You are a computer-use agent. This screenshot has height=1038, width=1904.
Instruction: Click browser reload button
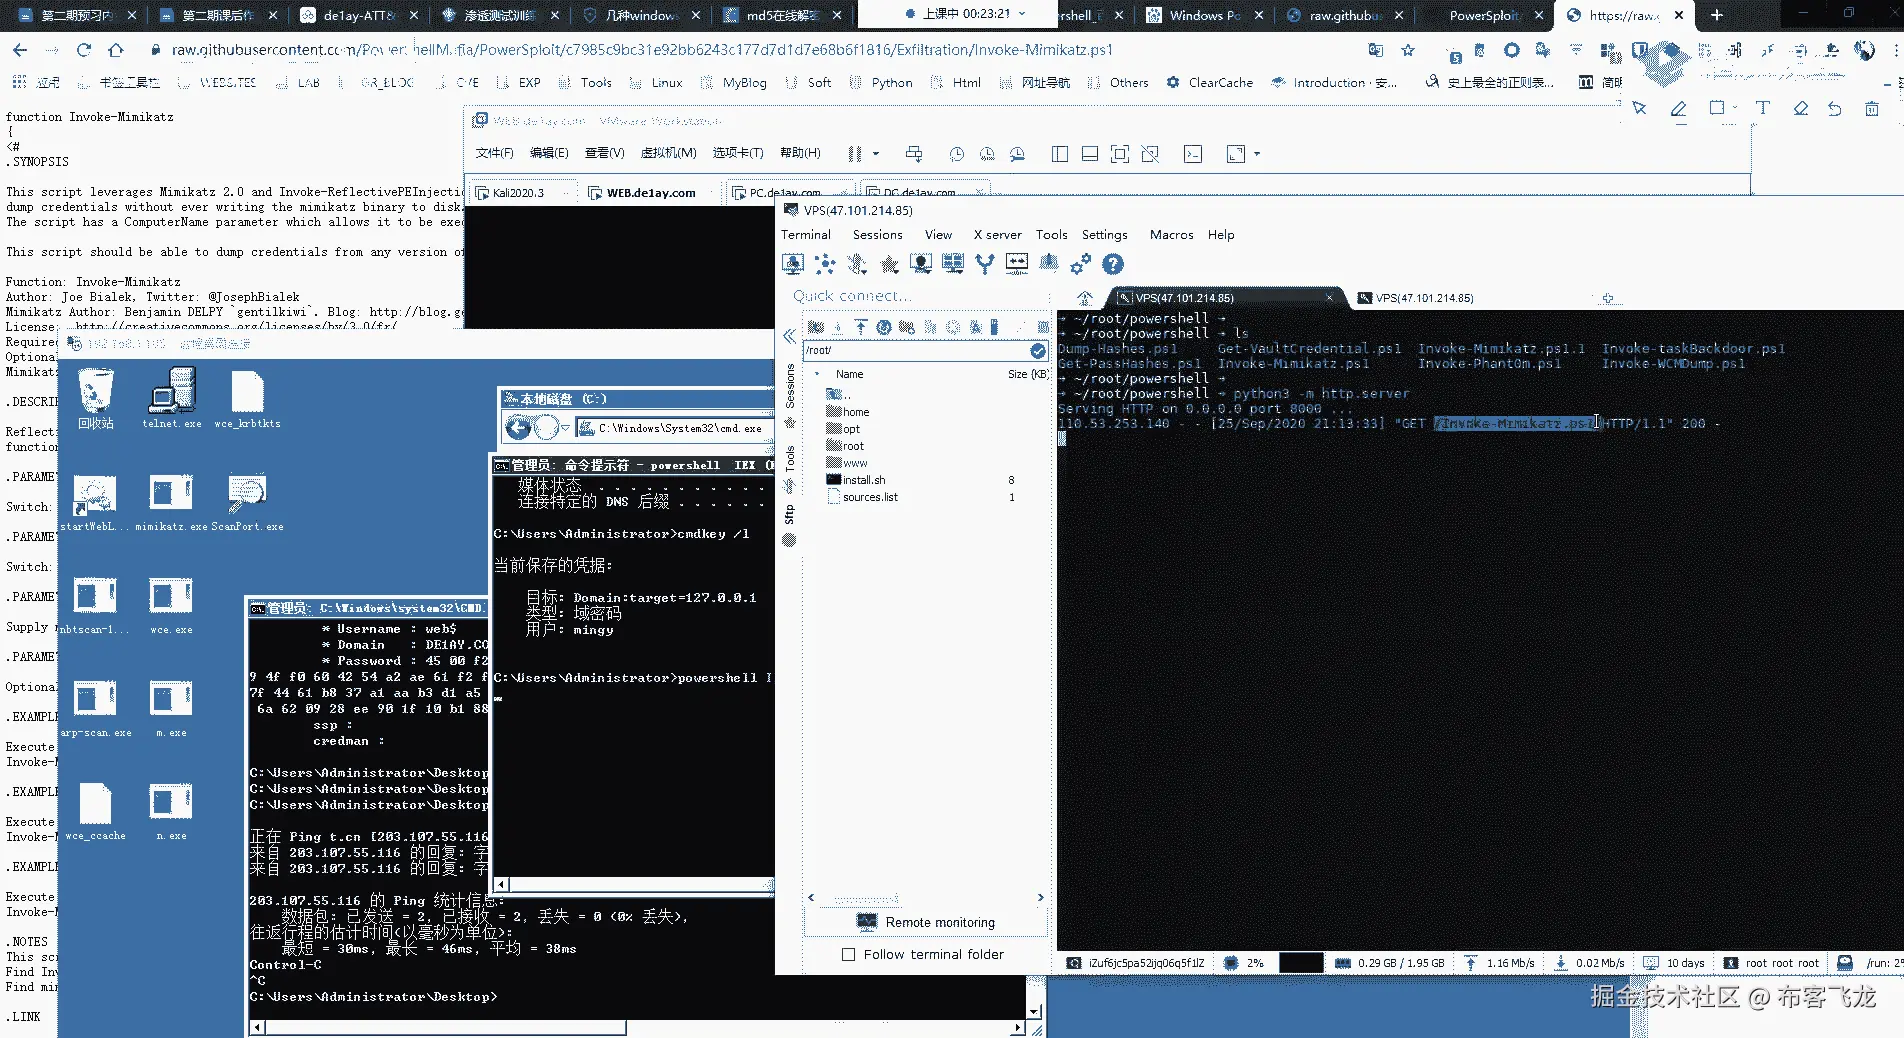point(84,49)
